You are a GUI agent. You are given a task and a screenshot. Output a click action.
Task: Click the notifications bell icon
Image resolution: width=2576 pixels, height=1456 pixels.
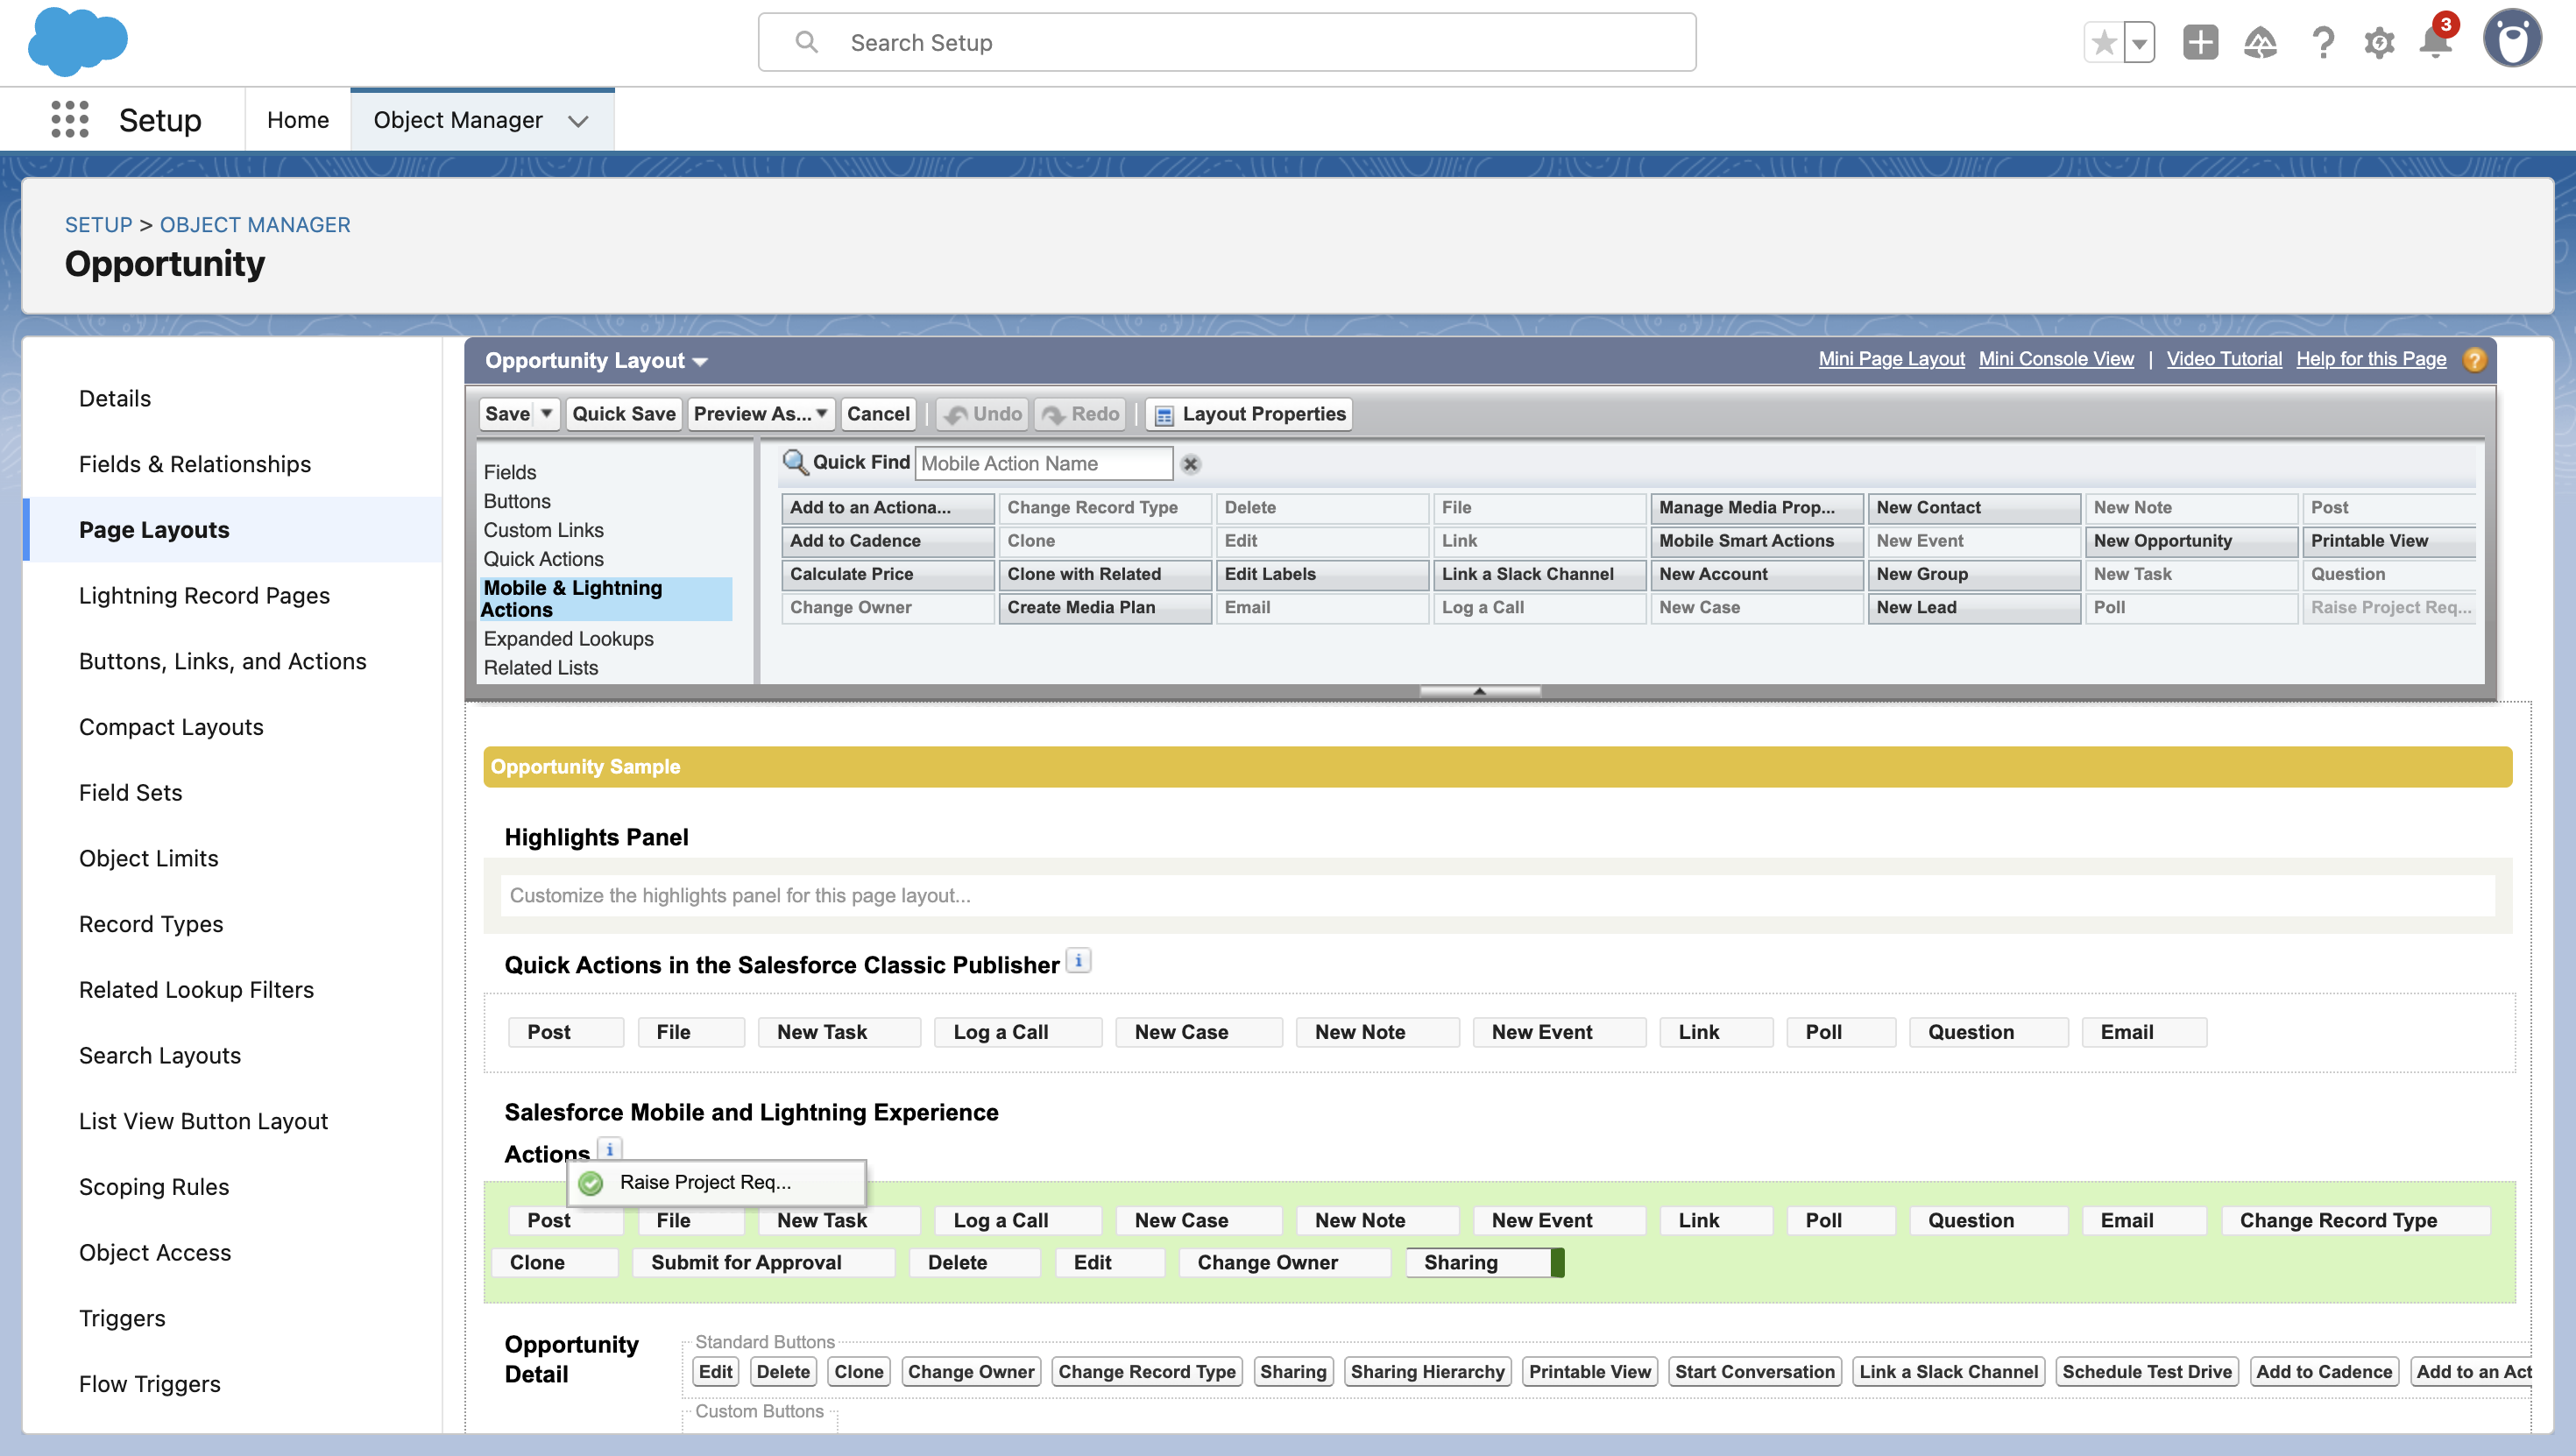click(2436, 42)
